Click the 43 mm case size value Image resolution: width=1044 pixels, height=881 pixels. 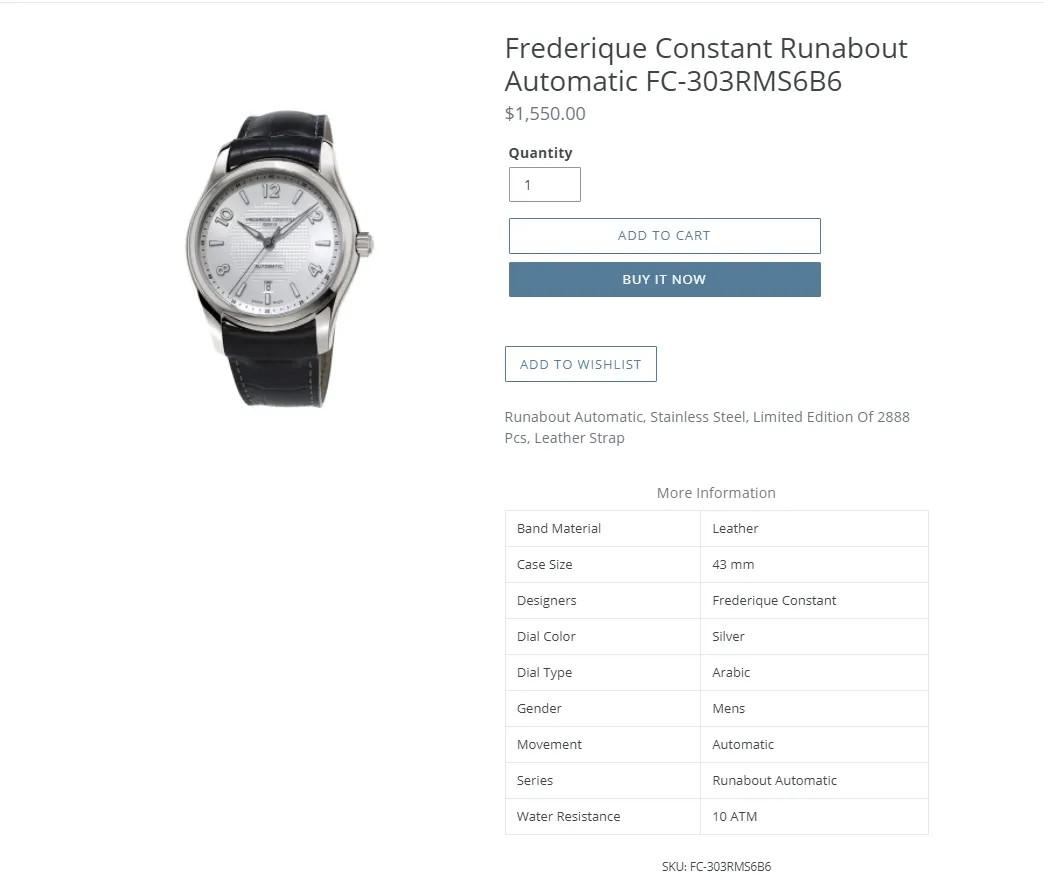tap(733, 565)
